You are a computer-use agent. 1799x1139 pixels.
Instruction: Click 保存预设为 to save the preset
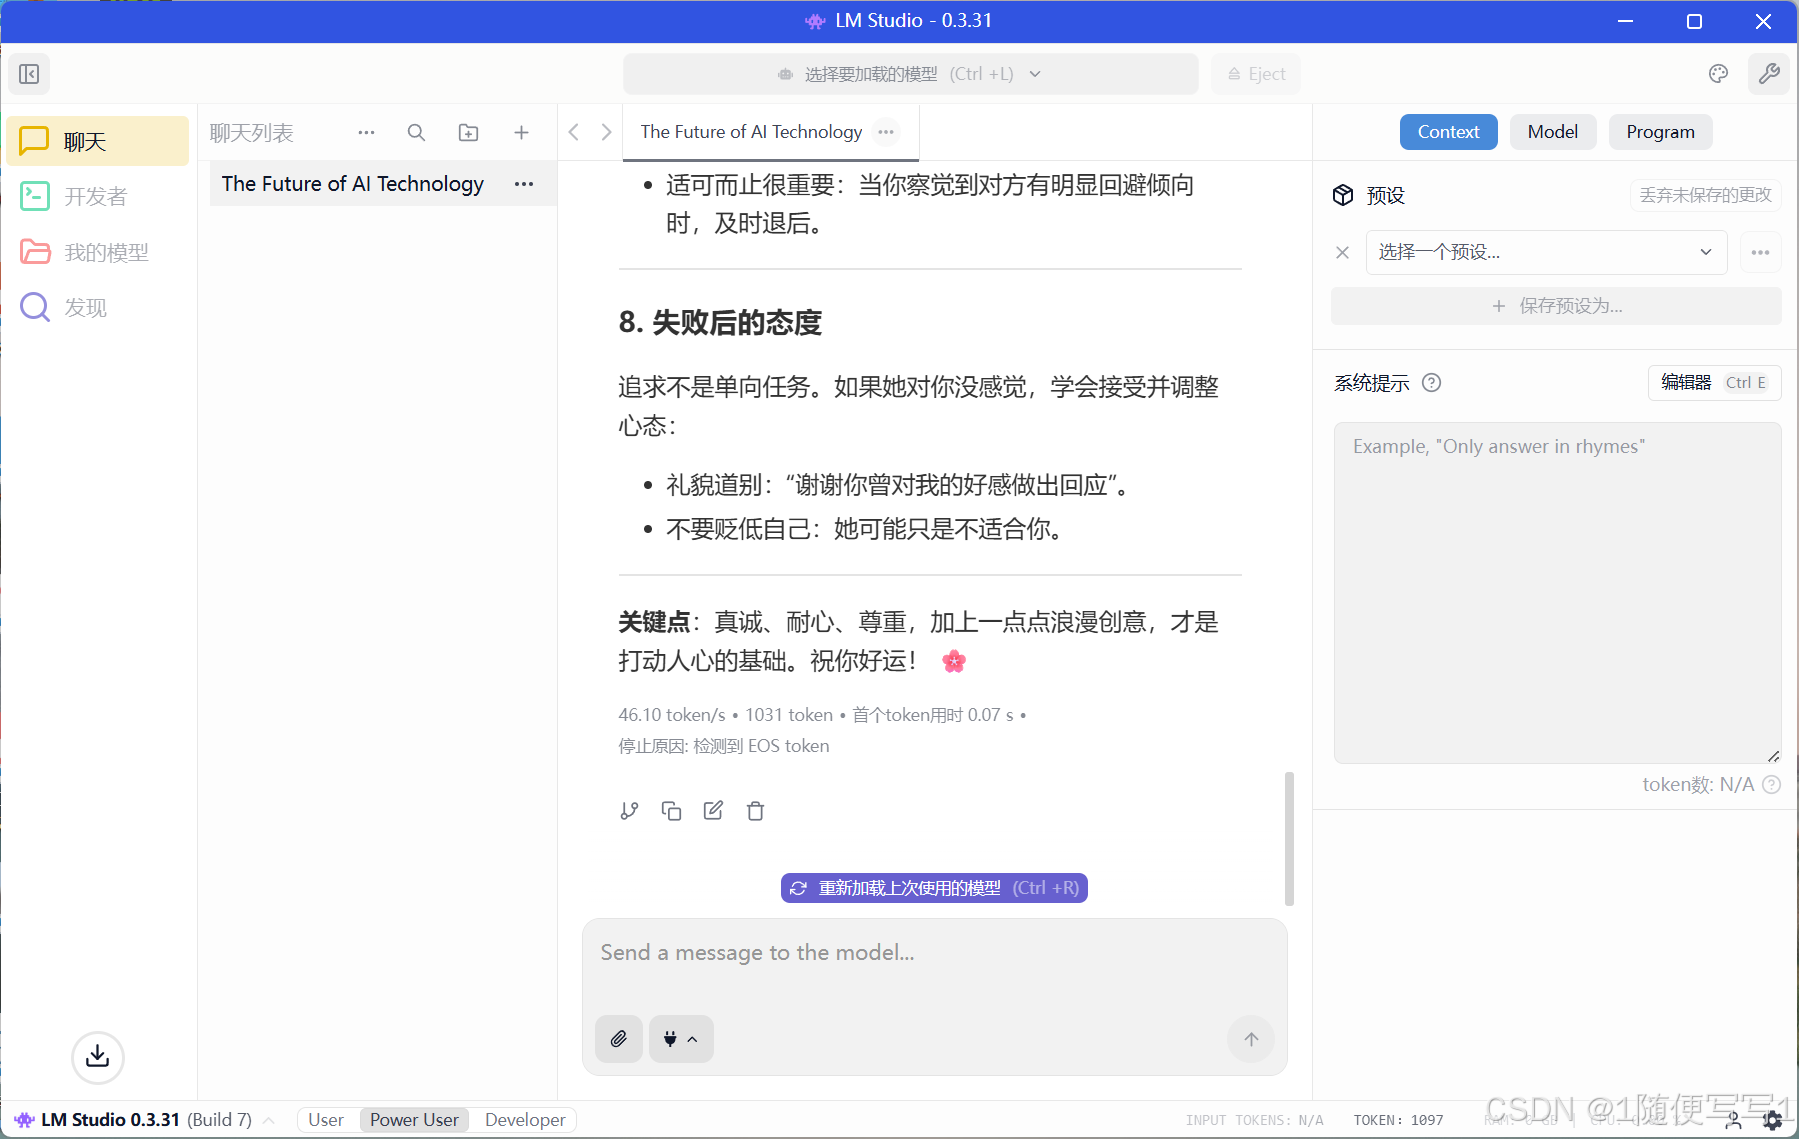(1554, 306)
